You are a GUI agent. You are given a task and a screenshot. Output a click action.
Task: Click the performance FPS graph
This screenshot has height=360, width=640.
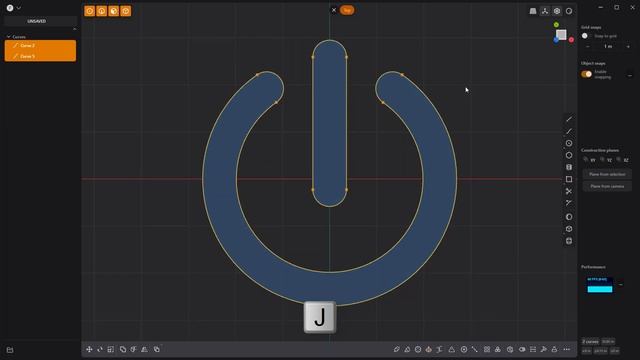(600, 284)
